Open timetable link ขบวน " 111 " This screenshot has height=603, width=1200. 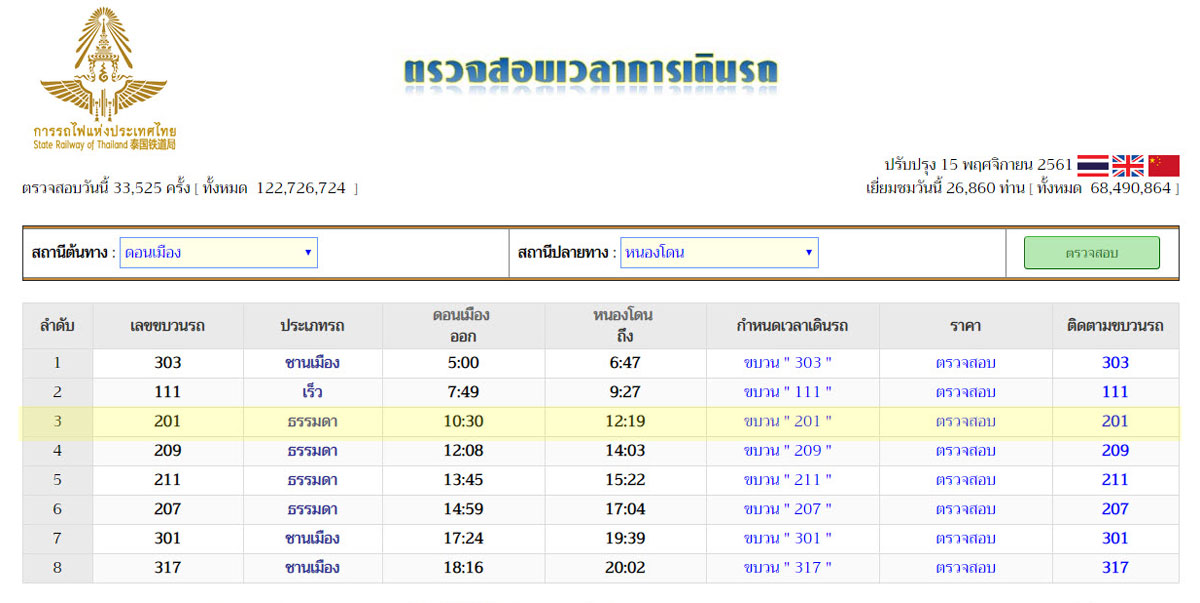788,392
